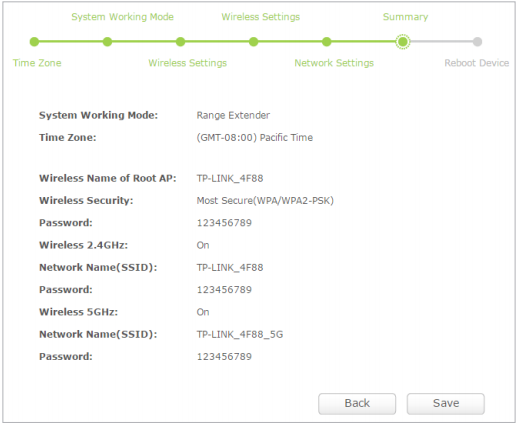Viewport: 518px width, 426px height.
Task: Click the upper Wireless Settings step label
Action: click(x=261, y=17)
